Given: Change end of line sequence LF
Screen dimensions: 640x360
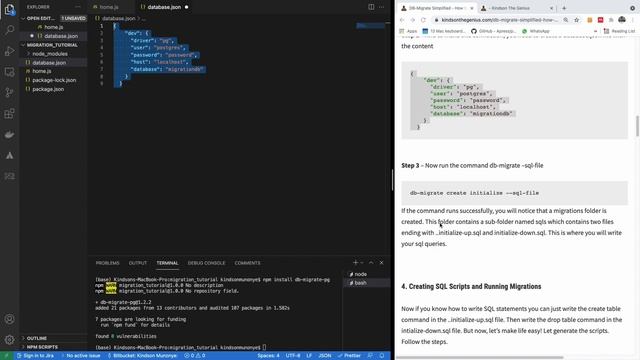Looking at the screenshot, I should coord(309,356).
